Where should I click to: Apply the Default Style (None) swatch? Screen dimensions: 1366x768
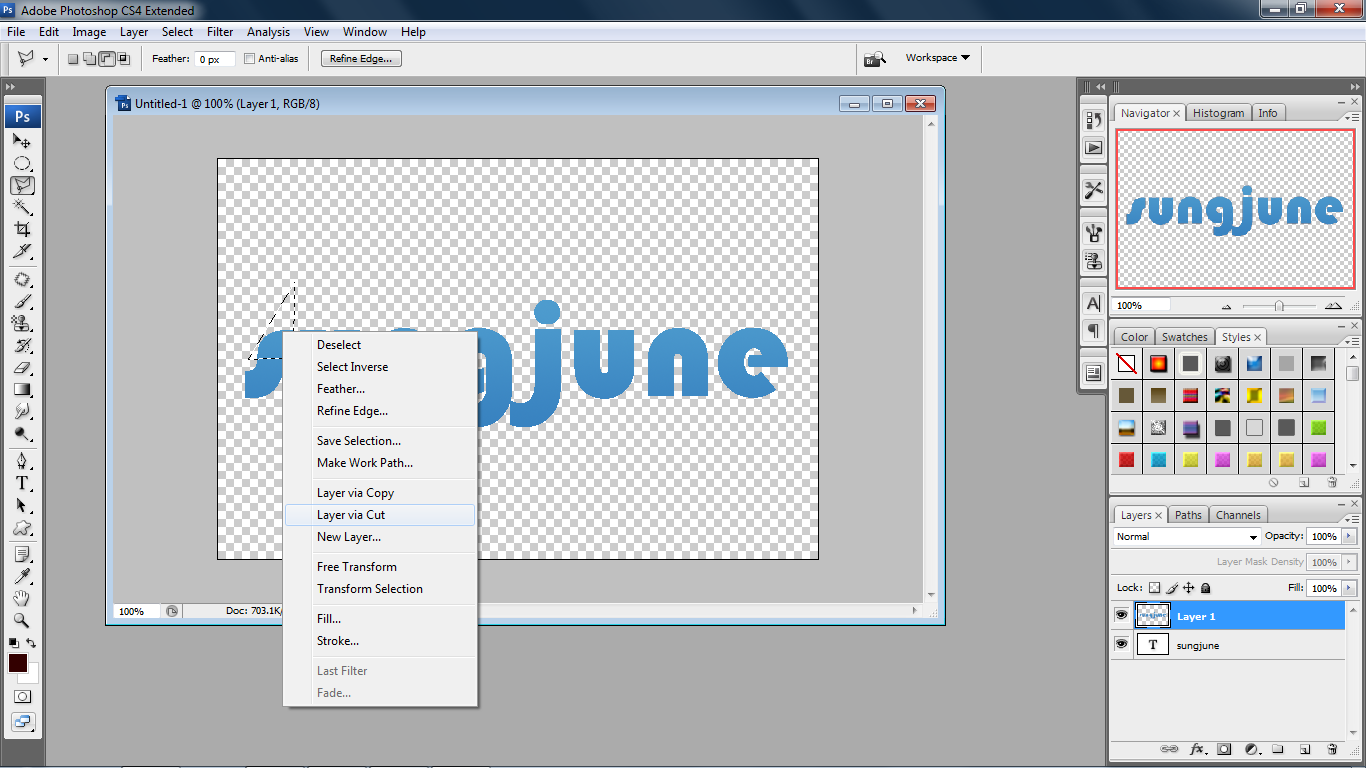point(1126,364)
